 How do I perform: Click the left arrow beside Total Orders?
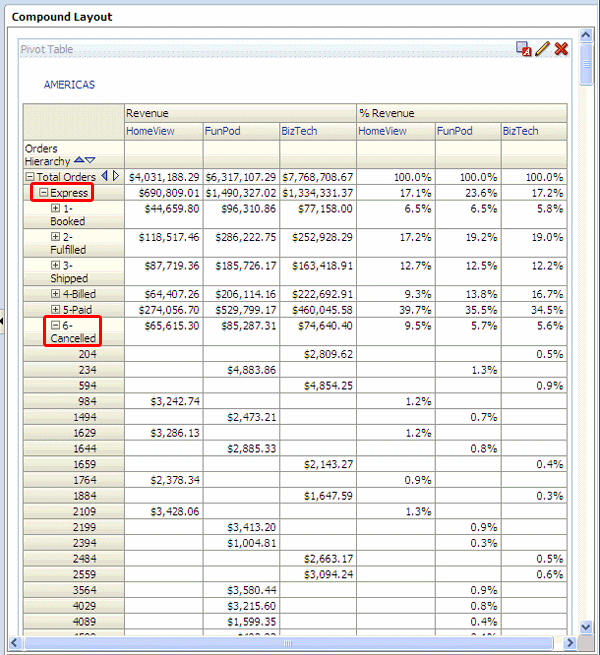click(x=104, y=176)
